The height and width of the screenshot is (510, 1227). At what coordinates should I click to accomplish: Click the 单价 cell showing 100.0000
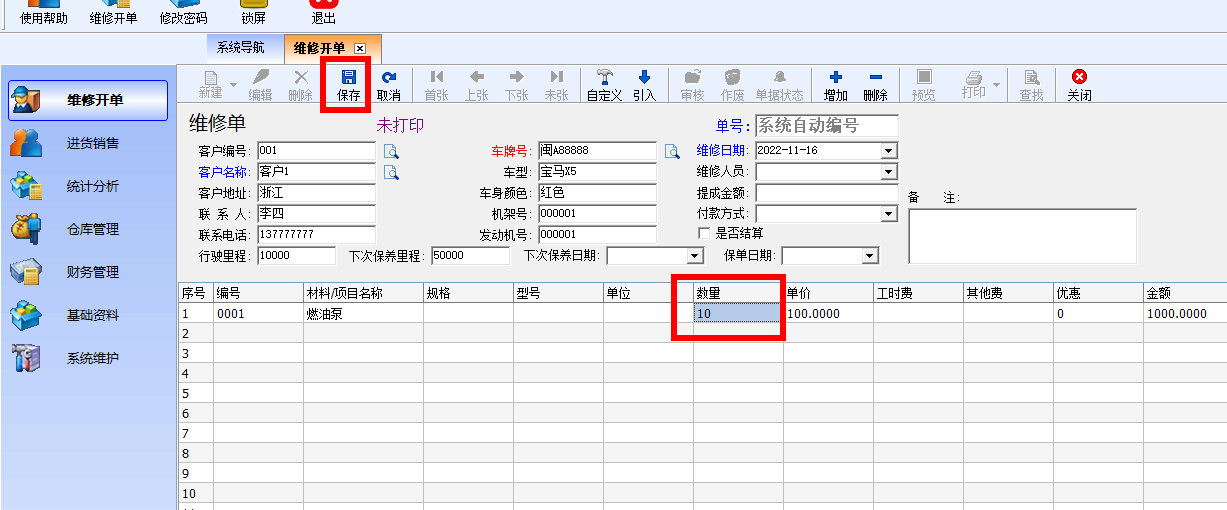pos(828,313)
